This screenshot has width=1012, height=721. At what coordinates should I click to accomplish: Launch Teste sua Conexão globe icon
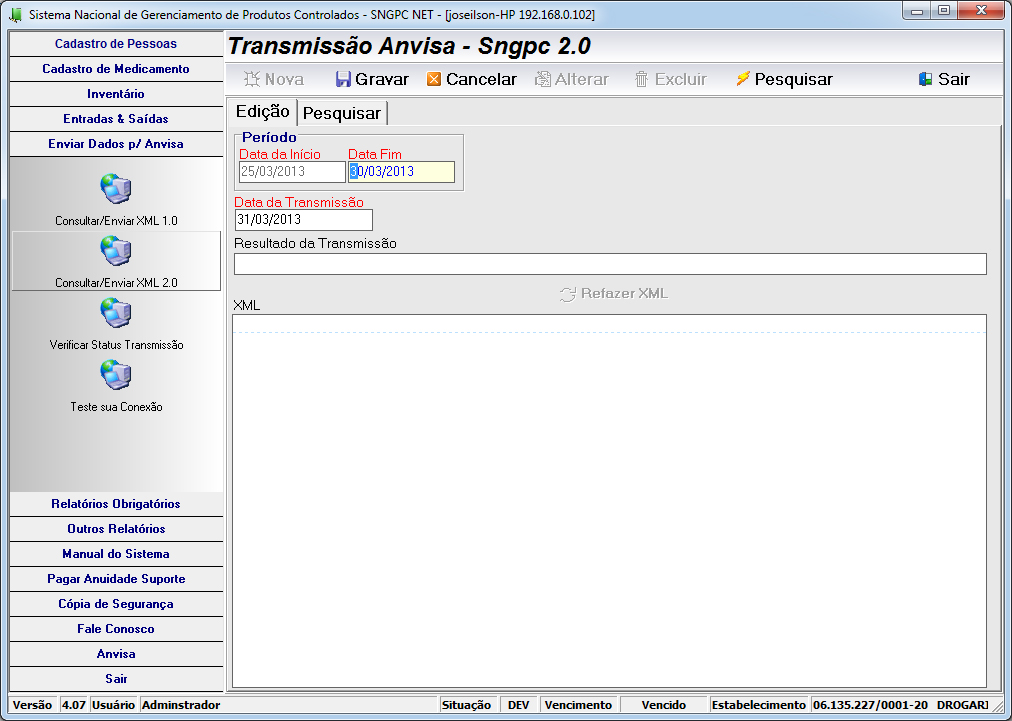(116, 375)
